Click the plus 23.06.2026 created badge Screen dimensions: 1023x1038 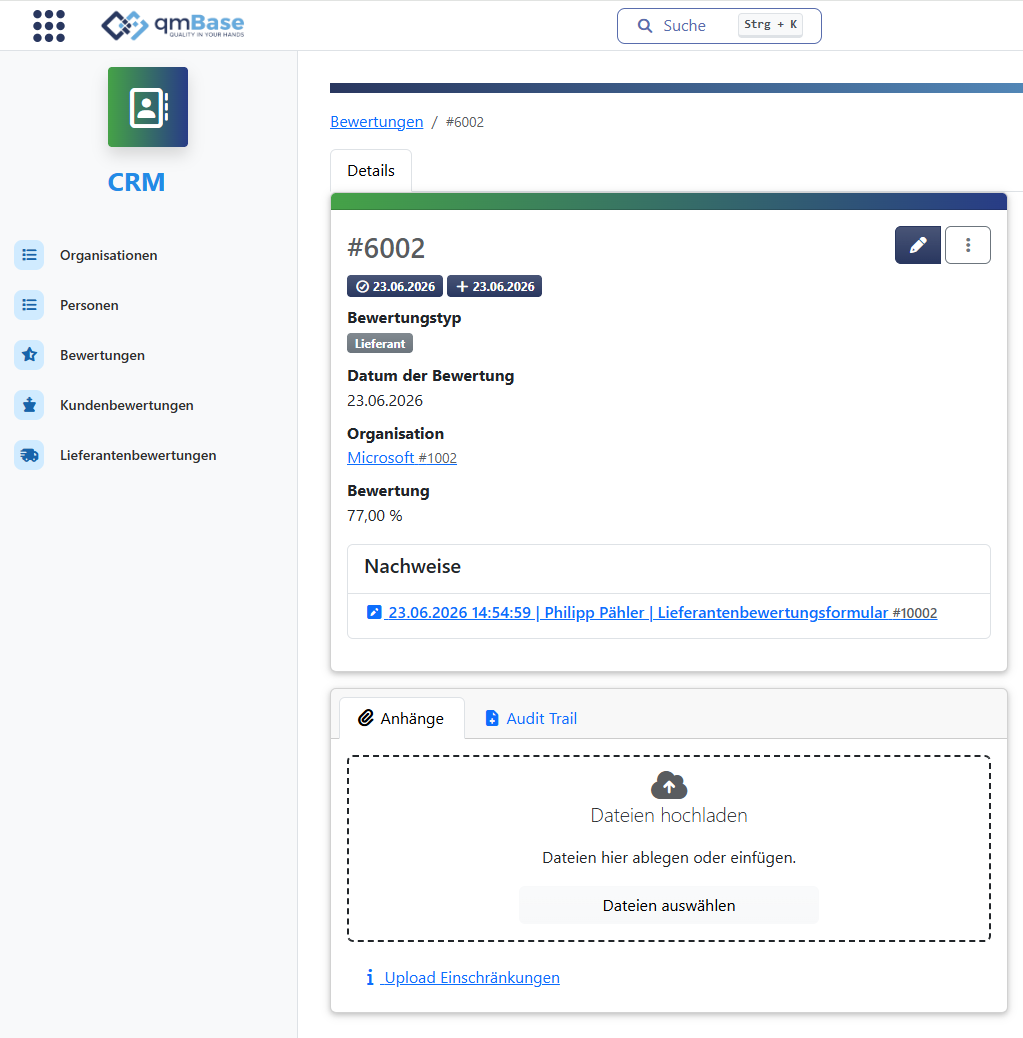coord(495,286)
